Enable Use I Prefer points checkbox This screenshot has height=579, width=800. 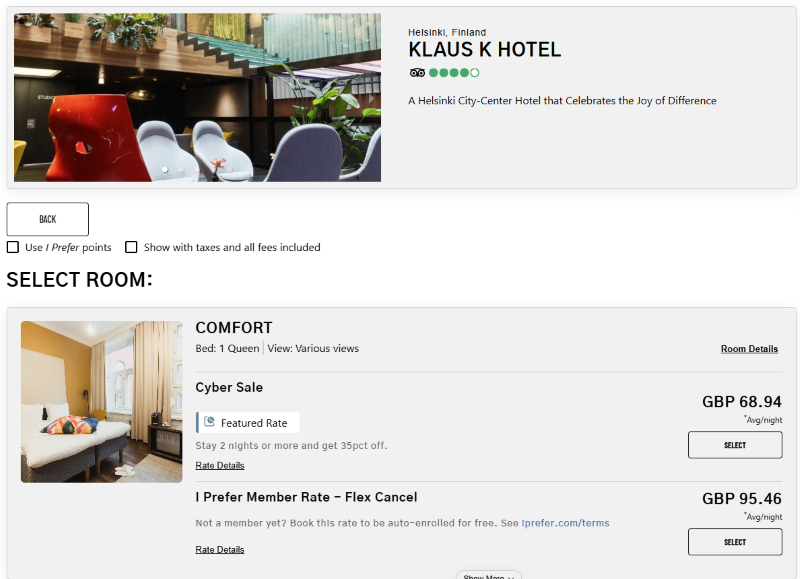(x=13, y=247)
